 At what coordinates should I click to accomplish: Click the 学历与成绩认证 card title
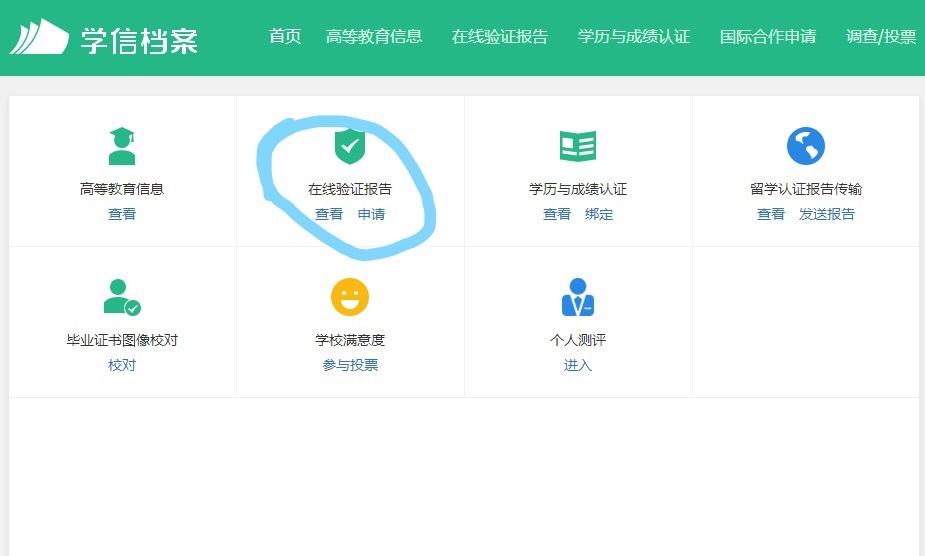click(x=578, y=189)
